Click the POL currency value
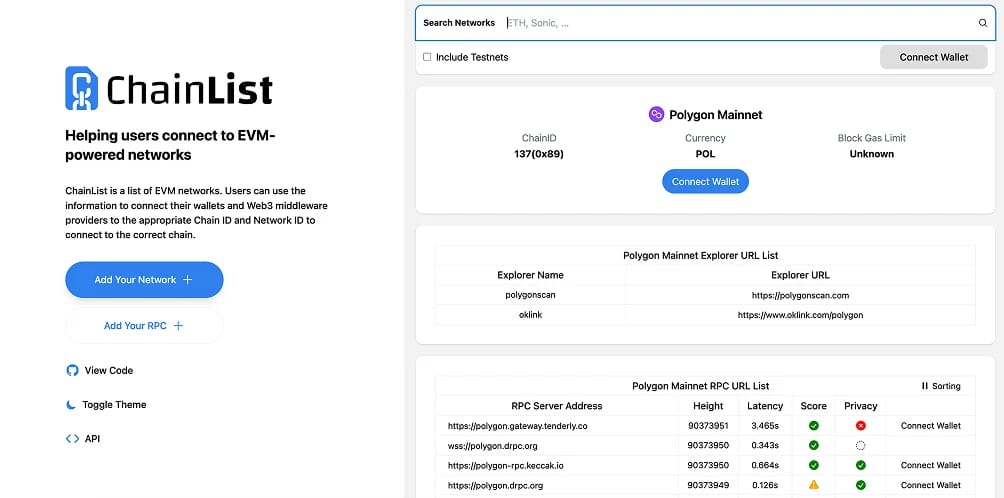Viewport: 1004px width, 498px height. click(x=705, y=154)
